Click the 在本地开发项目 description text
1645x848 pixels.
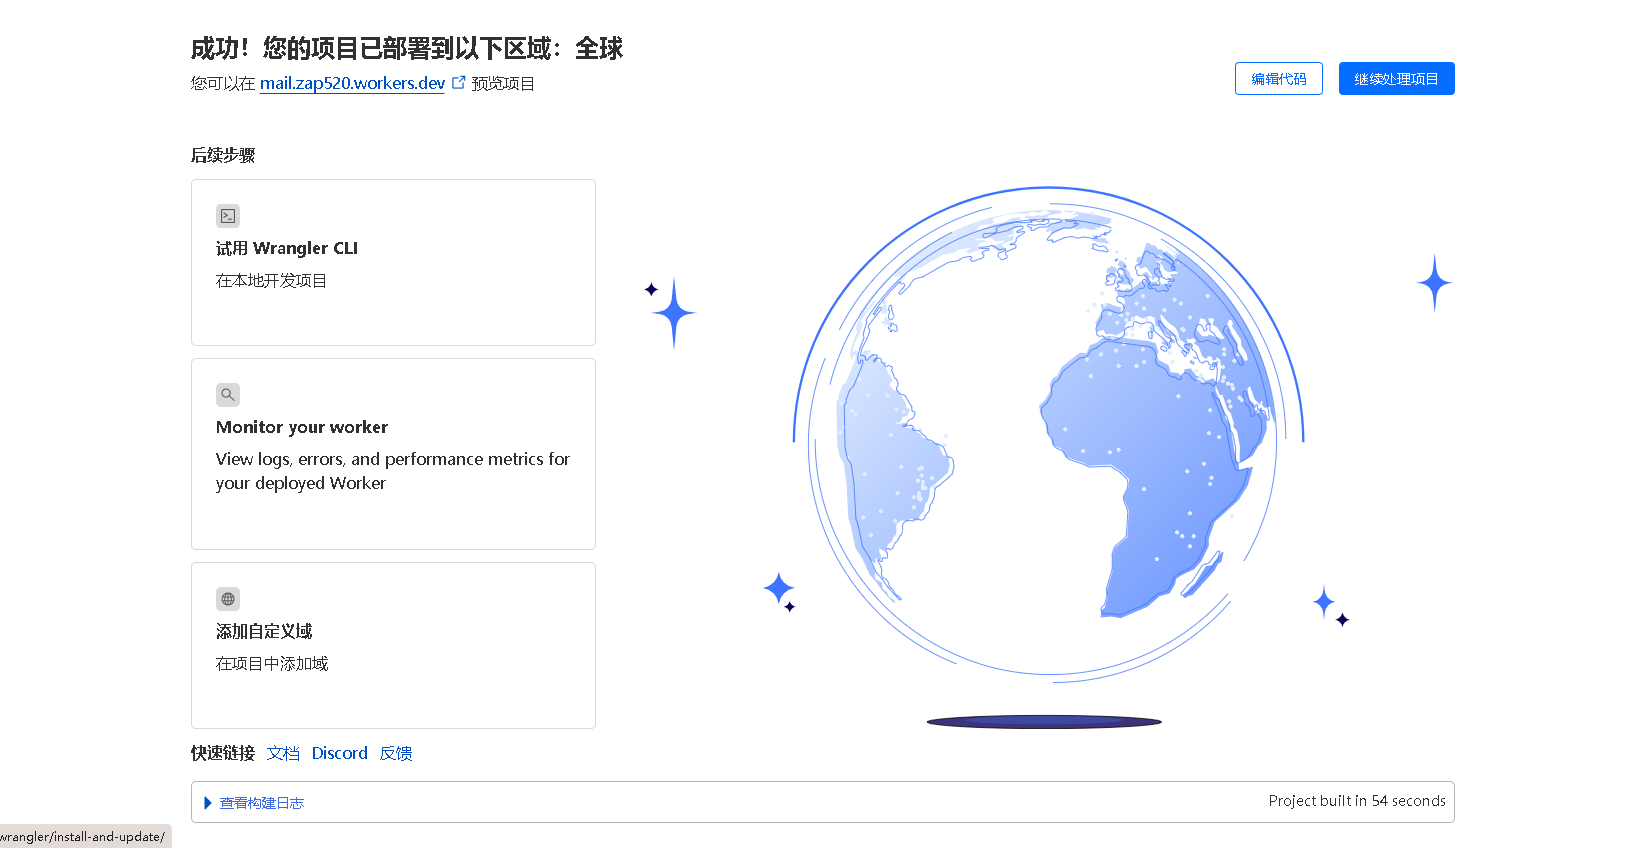271,281
